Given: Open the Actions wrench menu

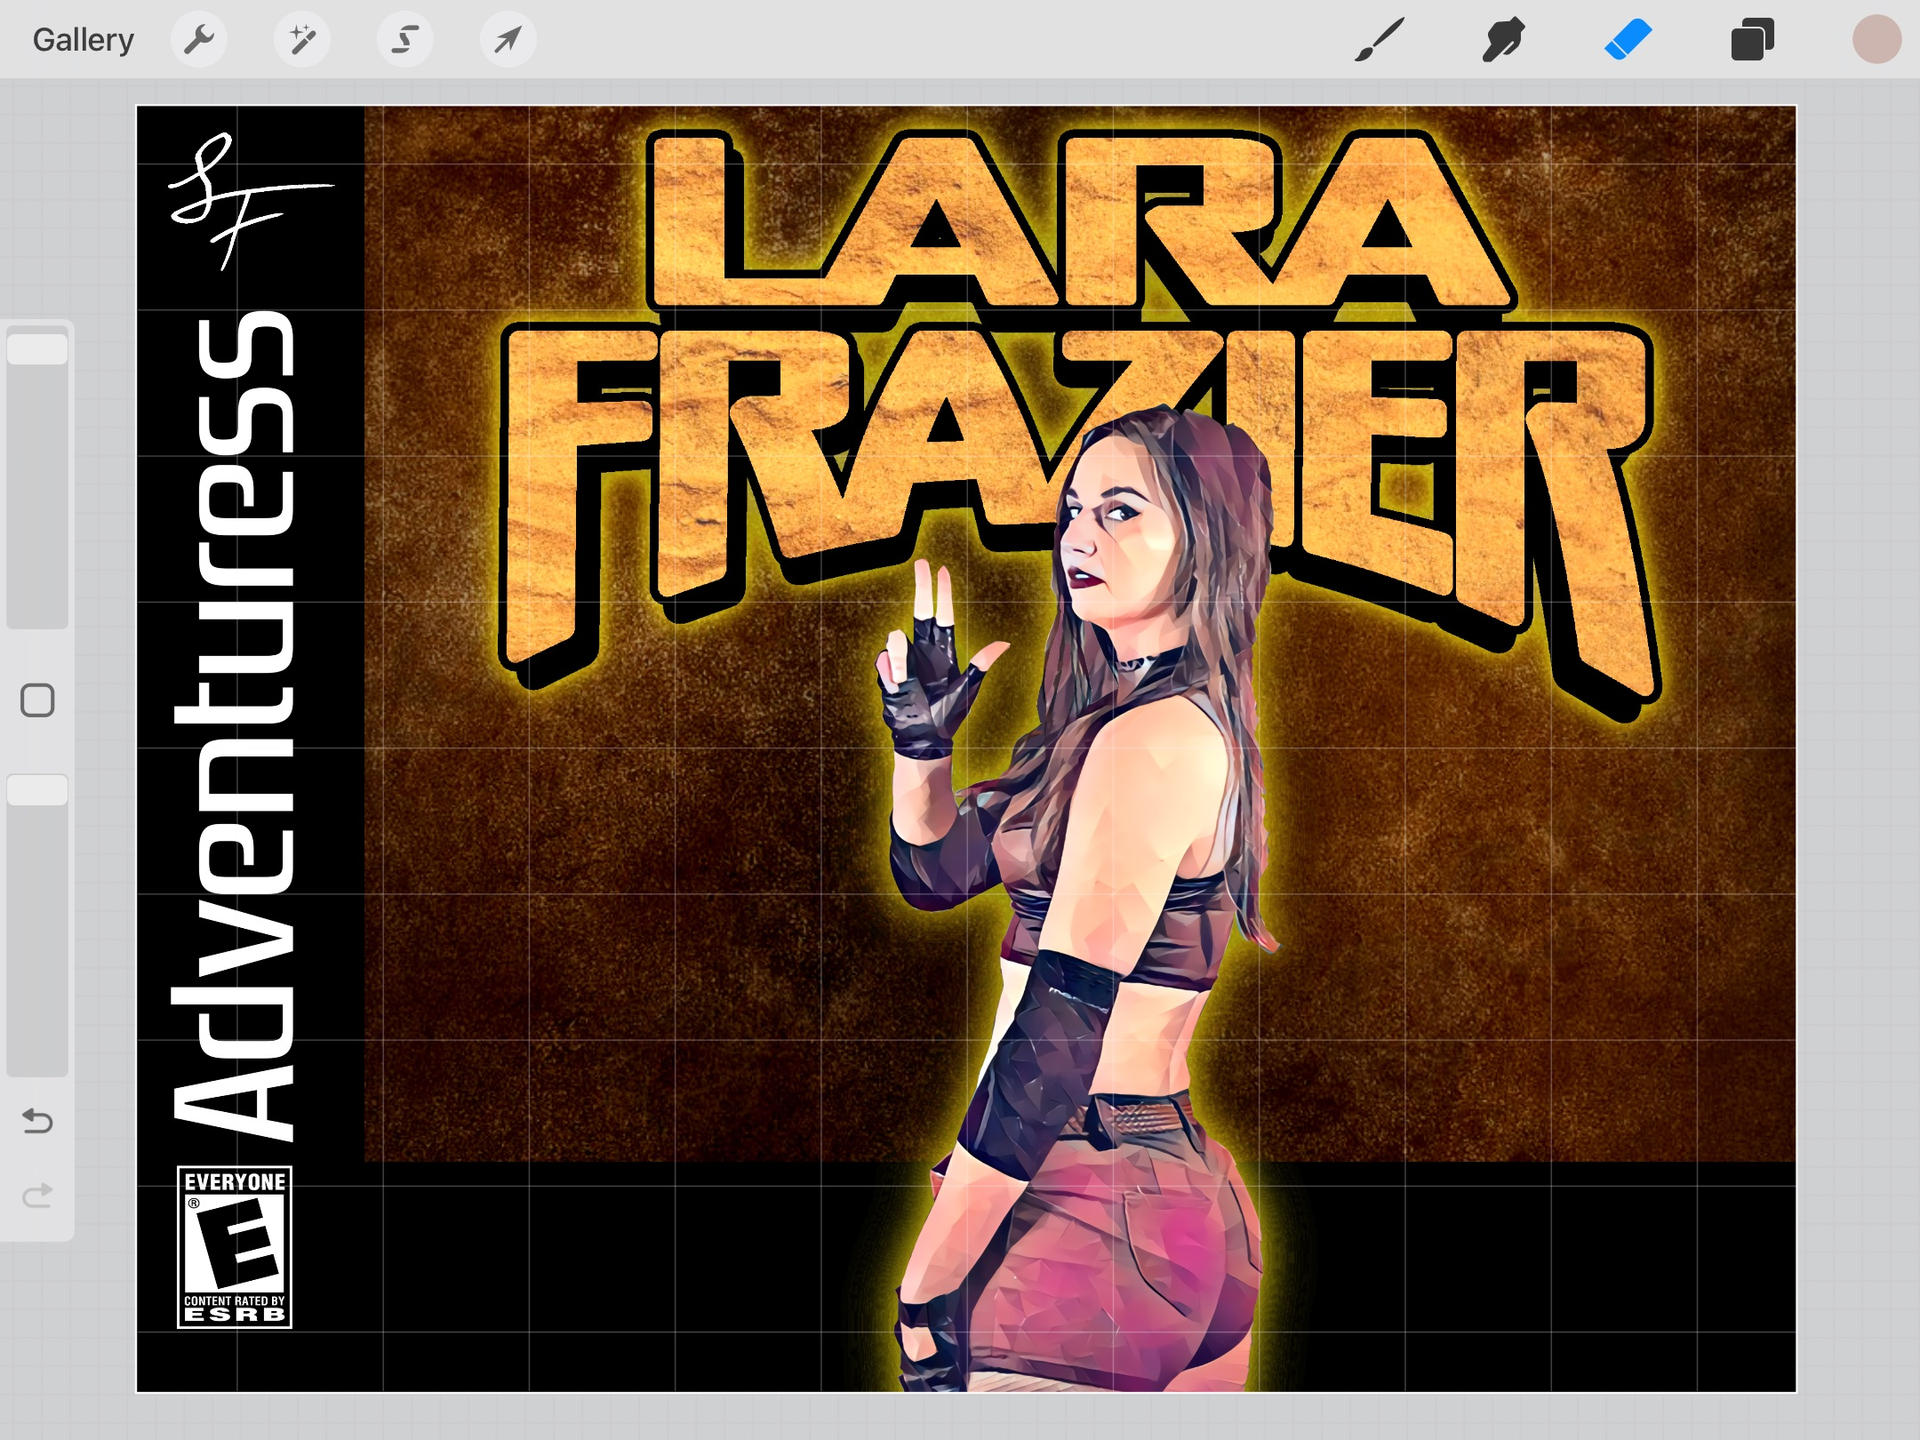Looking at the screenshot, I should pos(199,40).
